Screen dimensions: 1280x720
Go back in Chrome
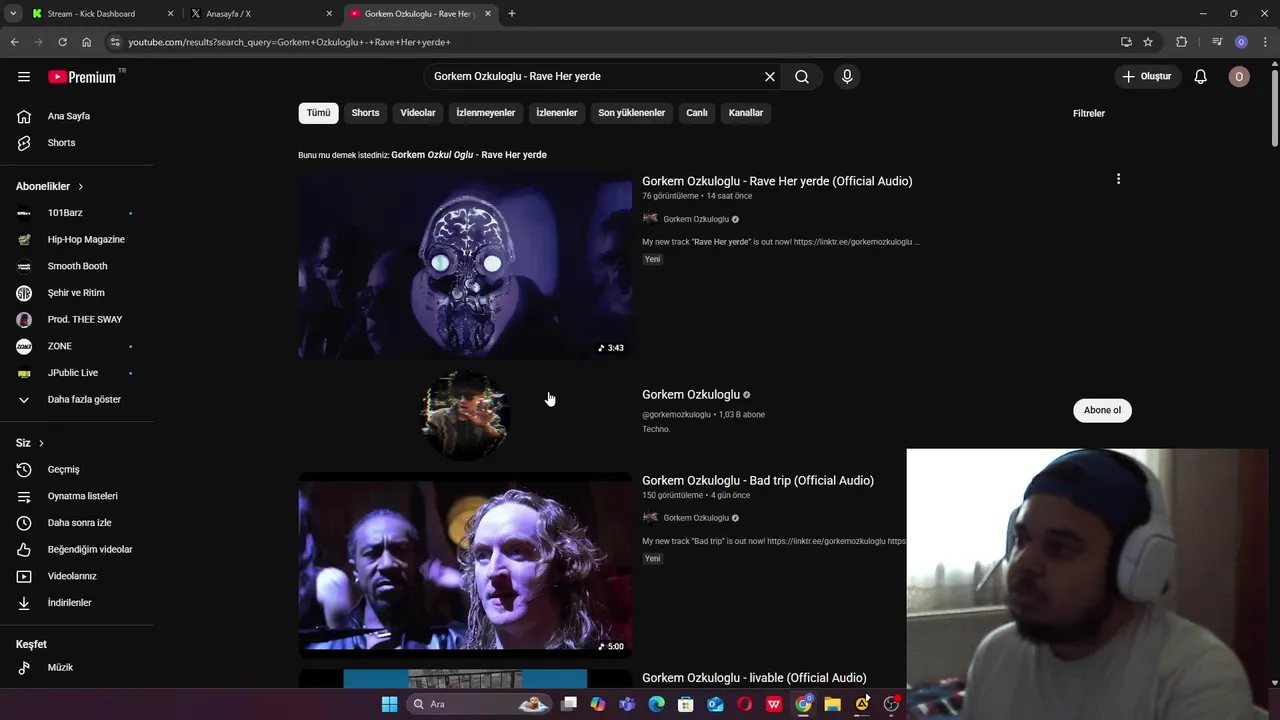[x=14, y=42]
